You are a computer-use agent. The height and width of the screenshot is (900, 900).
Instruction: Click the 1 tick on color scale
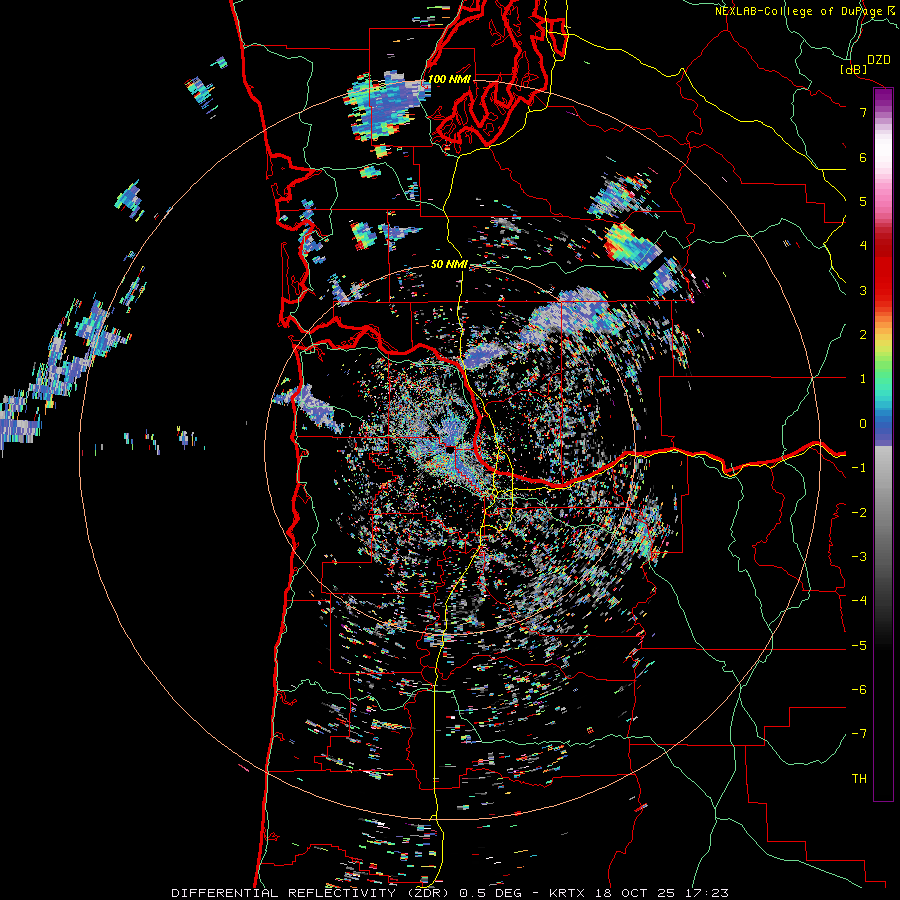(x=863, y=379)
